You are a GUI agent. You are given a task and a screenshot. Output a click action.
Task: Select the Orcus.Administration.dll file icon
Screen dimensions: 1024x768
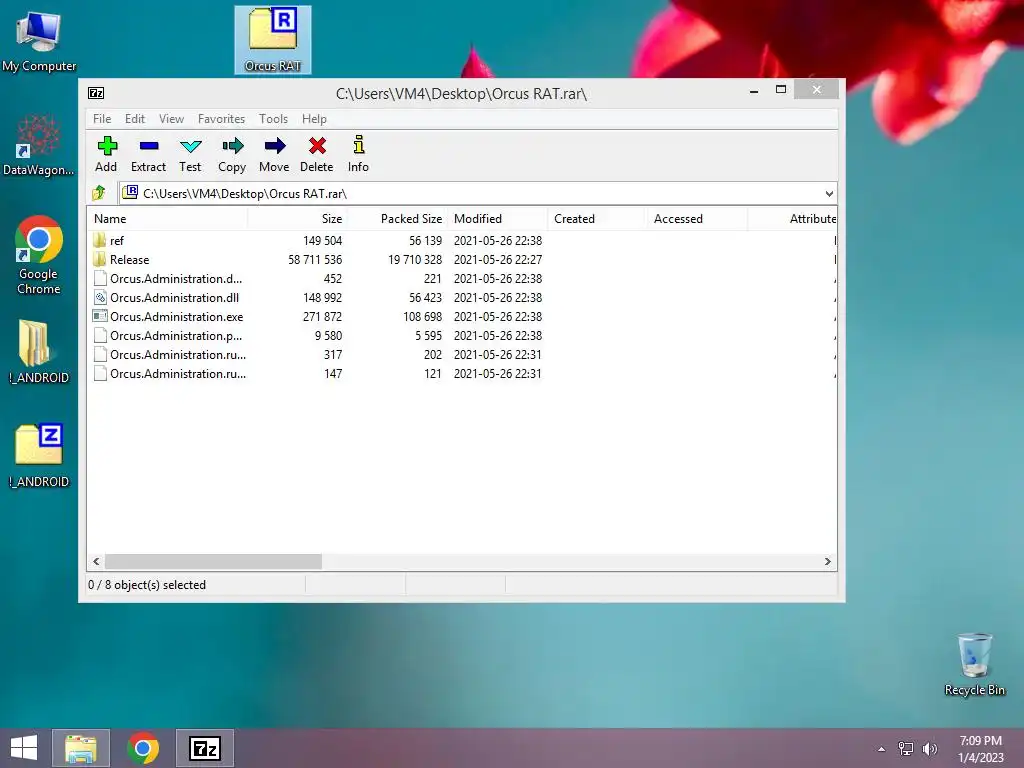click(100, 298)
